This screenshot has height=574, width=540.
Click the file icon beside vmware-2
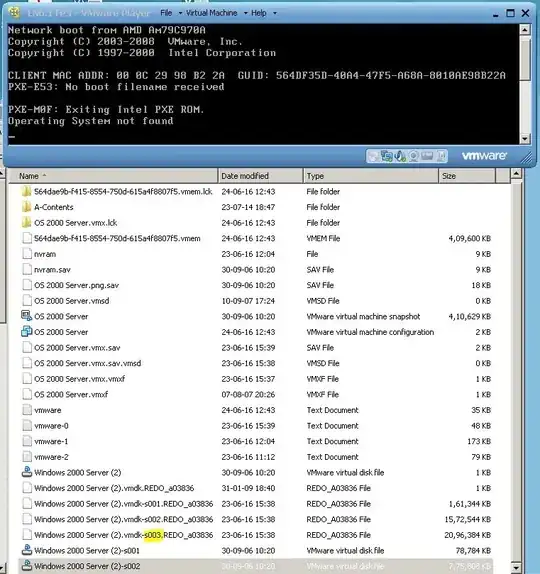[x=27, y=457]
